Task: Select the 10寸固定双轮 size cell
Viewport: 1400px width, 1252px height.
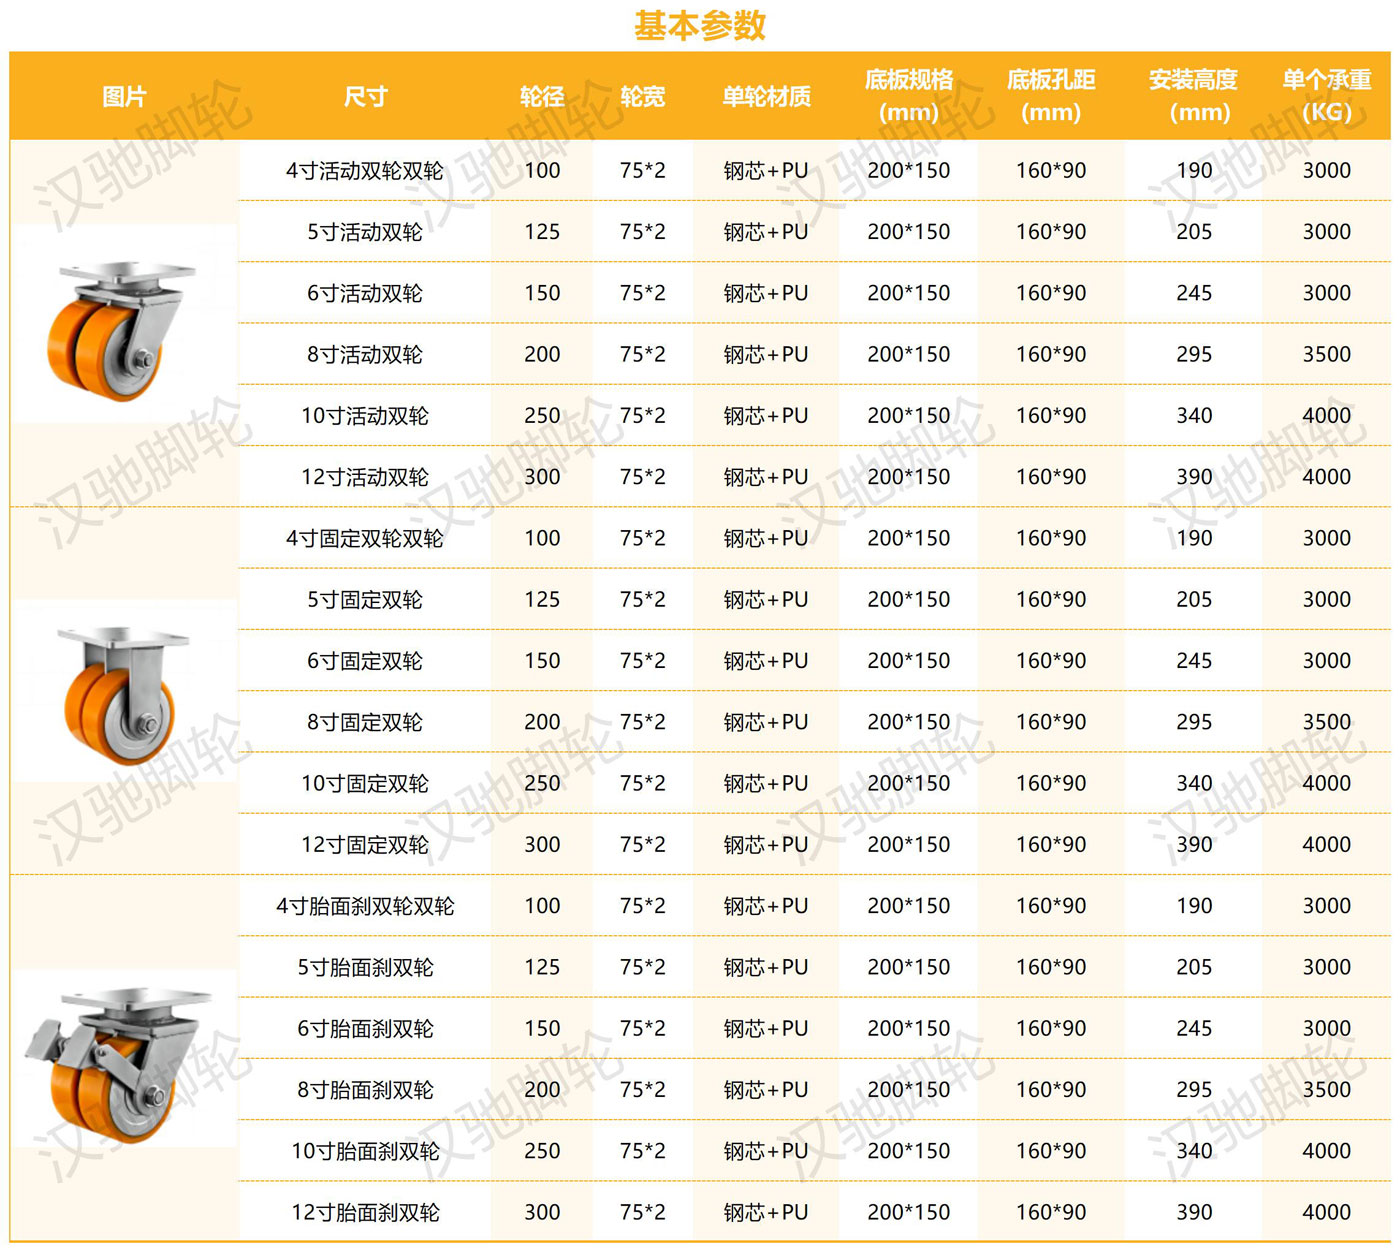Action: pos(365,784)
